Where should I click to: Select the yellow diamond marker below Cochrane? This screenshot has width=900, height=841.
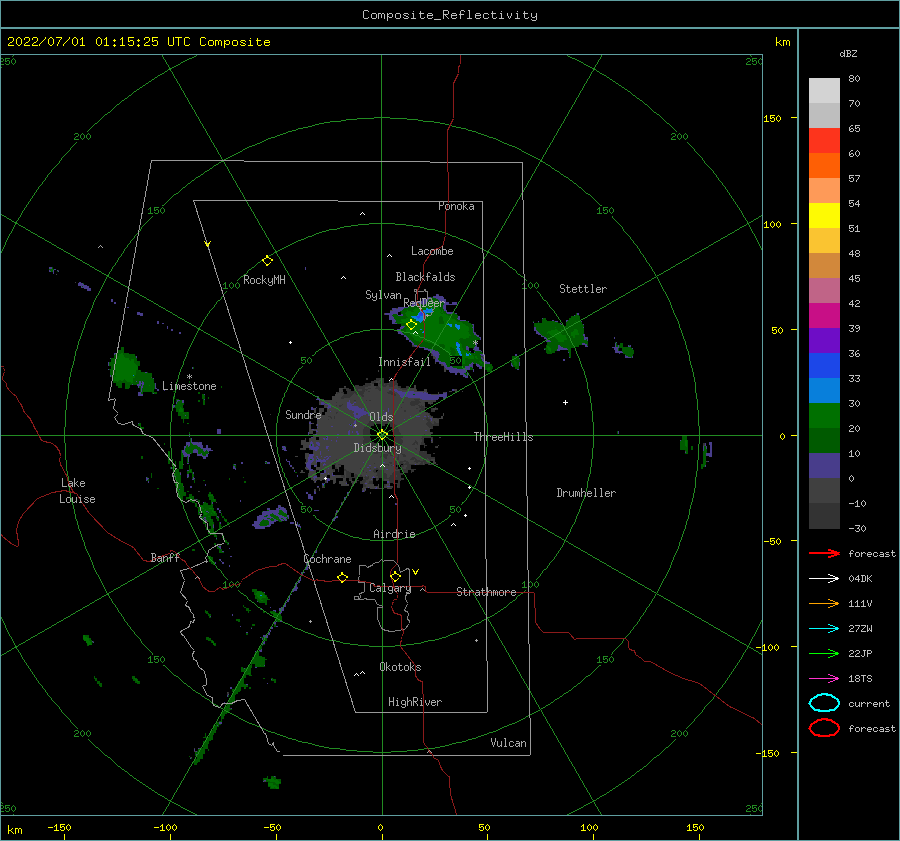(342, 577)
